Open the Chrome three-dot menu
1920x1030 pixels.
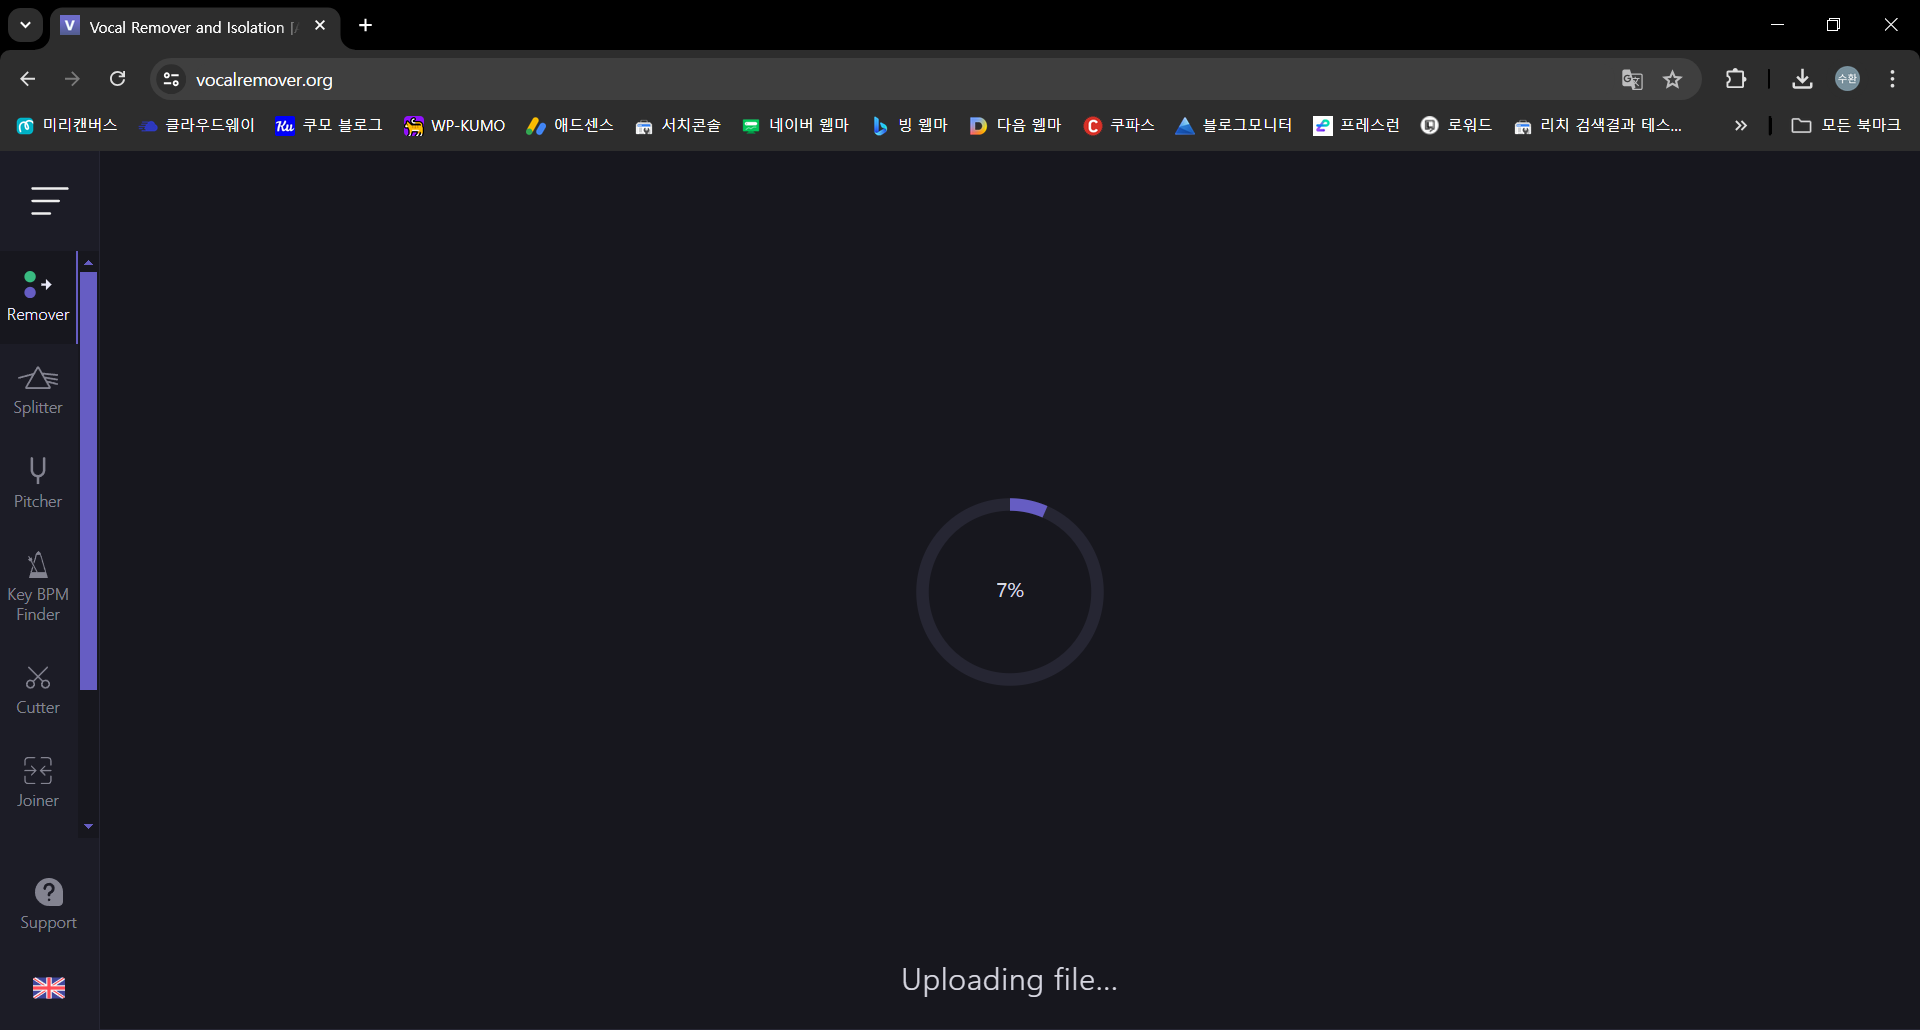[x=1893, y=79]
